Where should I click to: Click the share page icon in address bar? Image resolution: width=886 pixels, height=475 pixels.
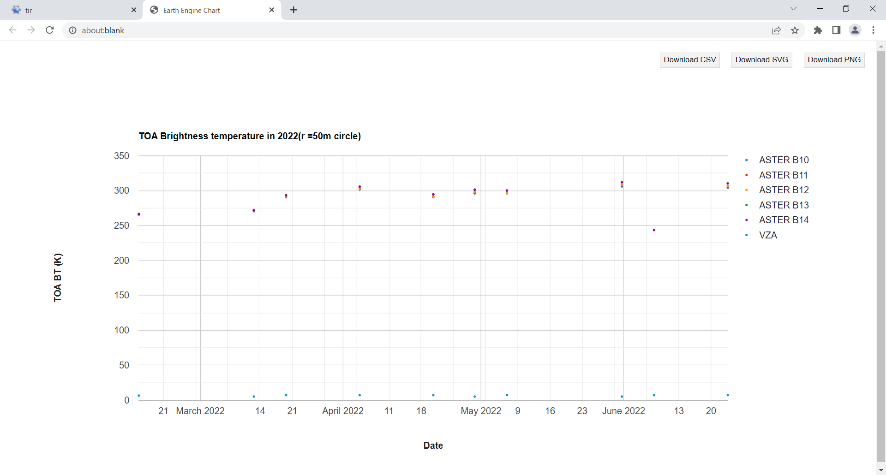(776, 30)
